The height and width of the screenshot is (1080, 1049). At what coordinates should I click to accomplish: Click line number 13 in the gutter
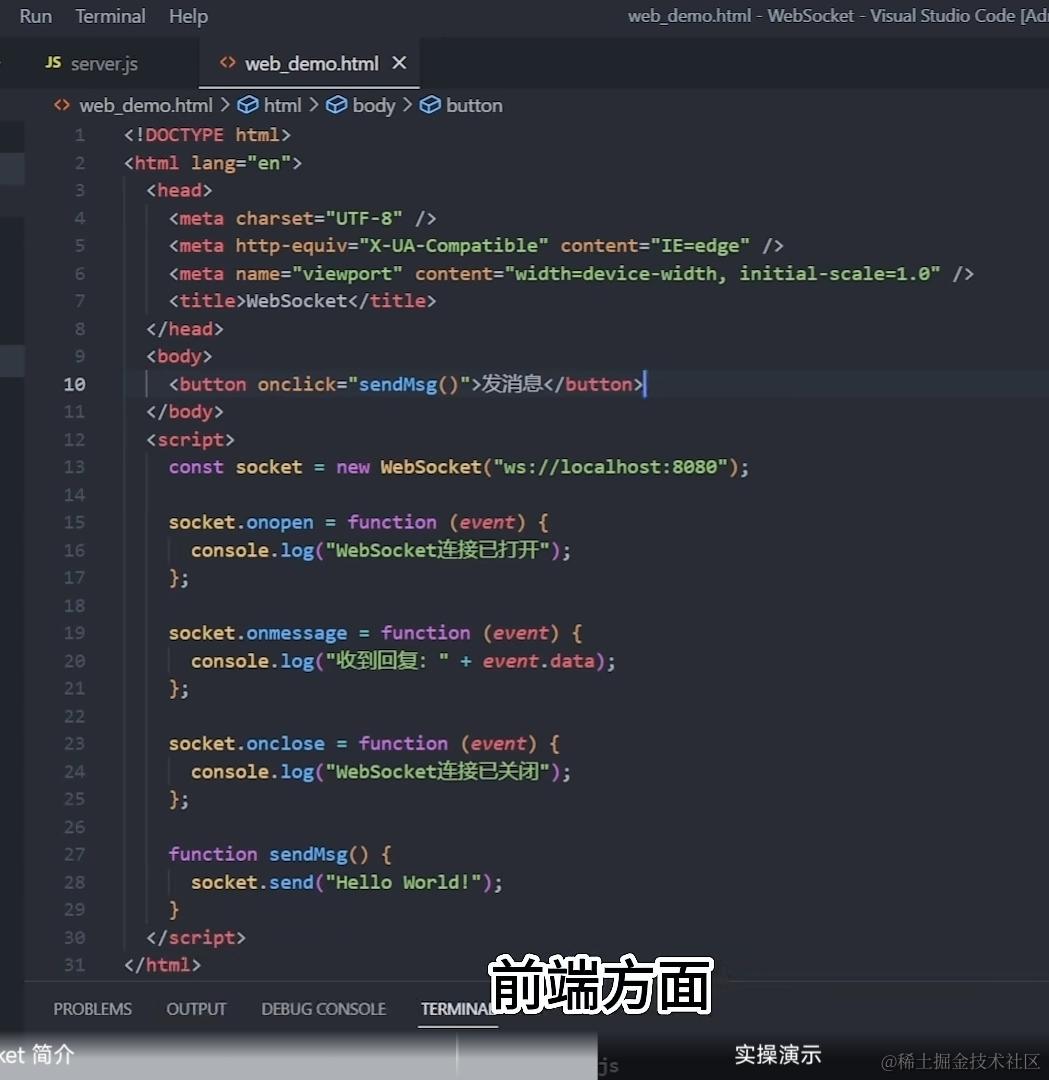tap(74, 467)
